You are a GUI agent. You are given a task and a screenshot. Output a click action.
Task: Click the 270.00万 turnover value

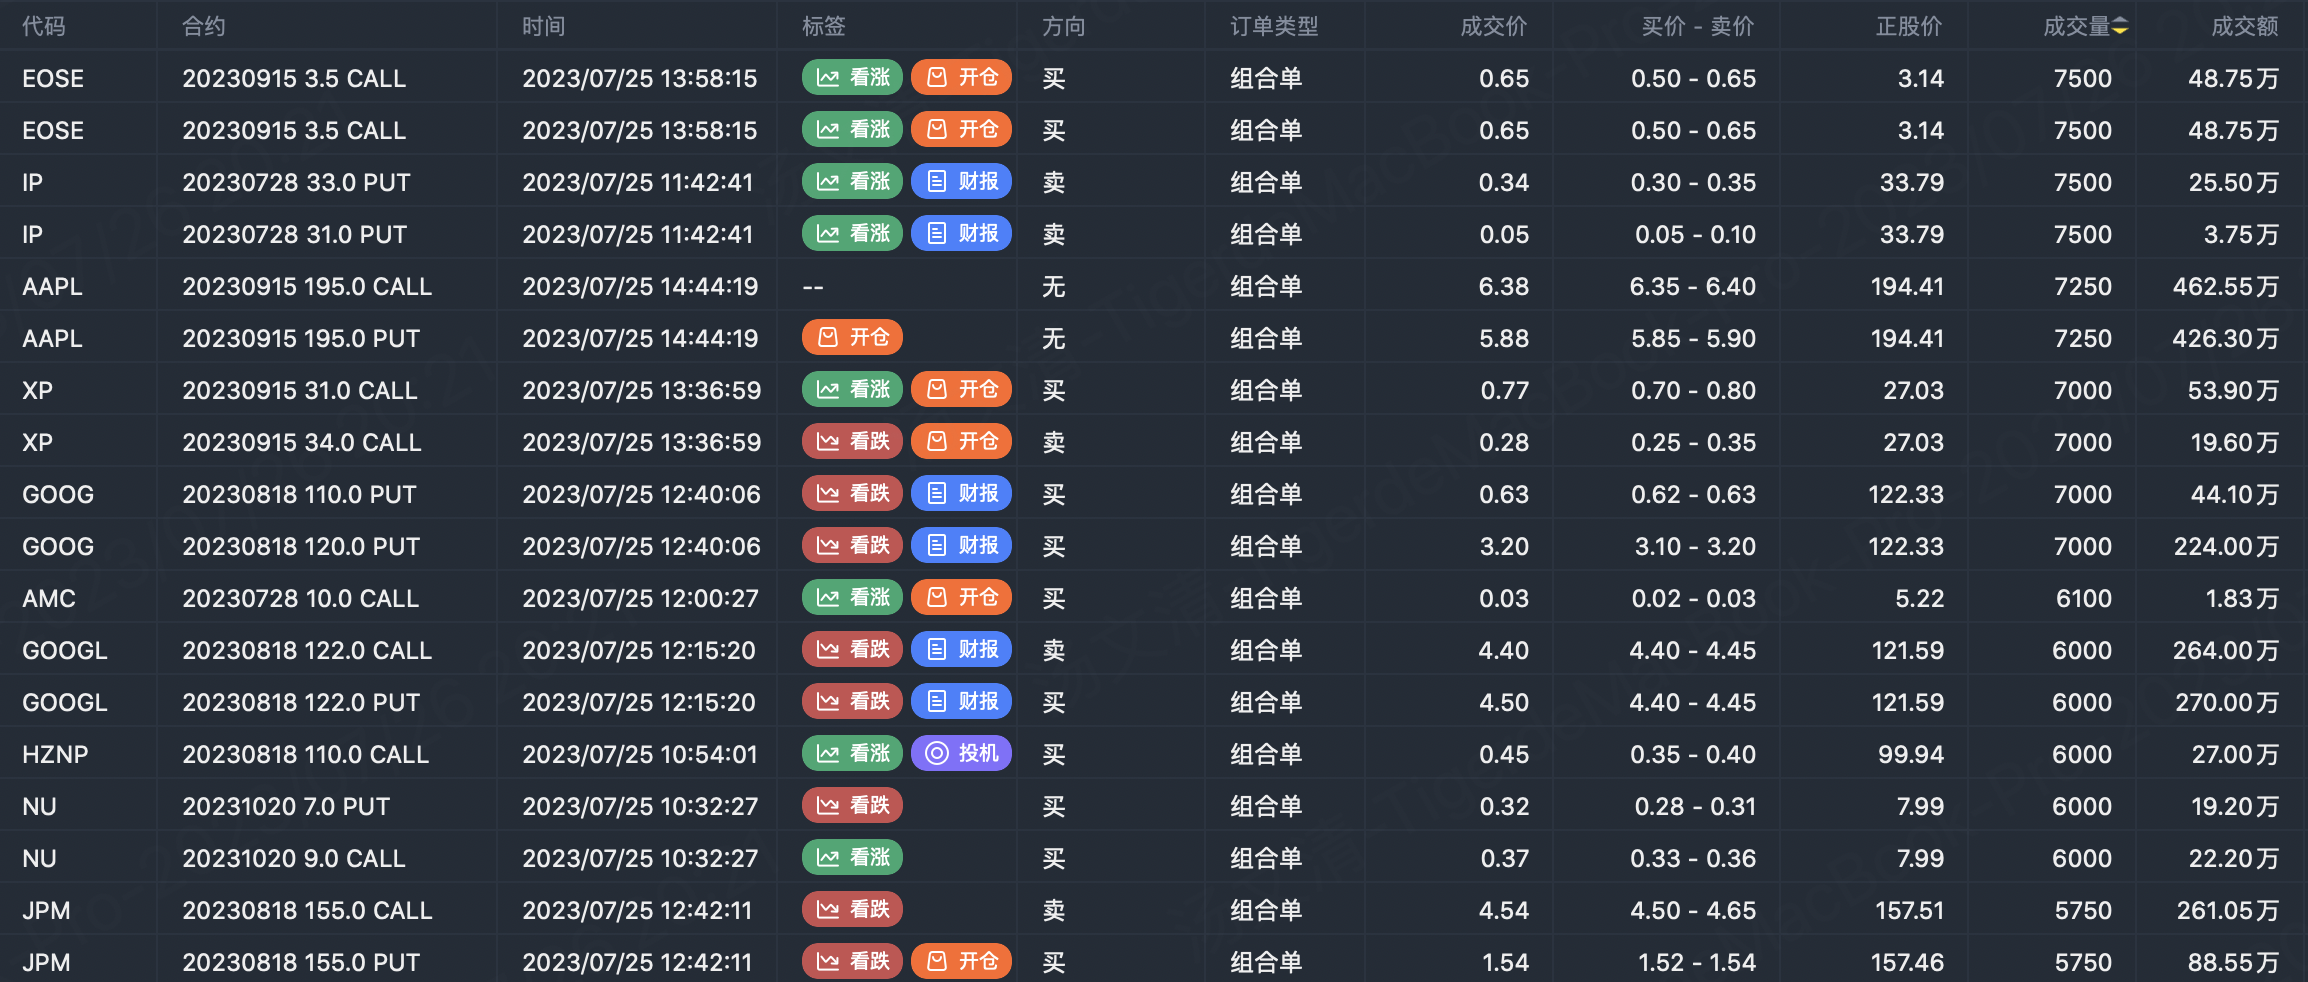(x=2227, y=703)
